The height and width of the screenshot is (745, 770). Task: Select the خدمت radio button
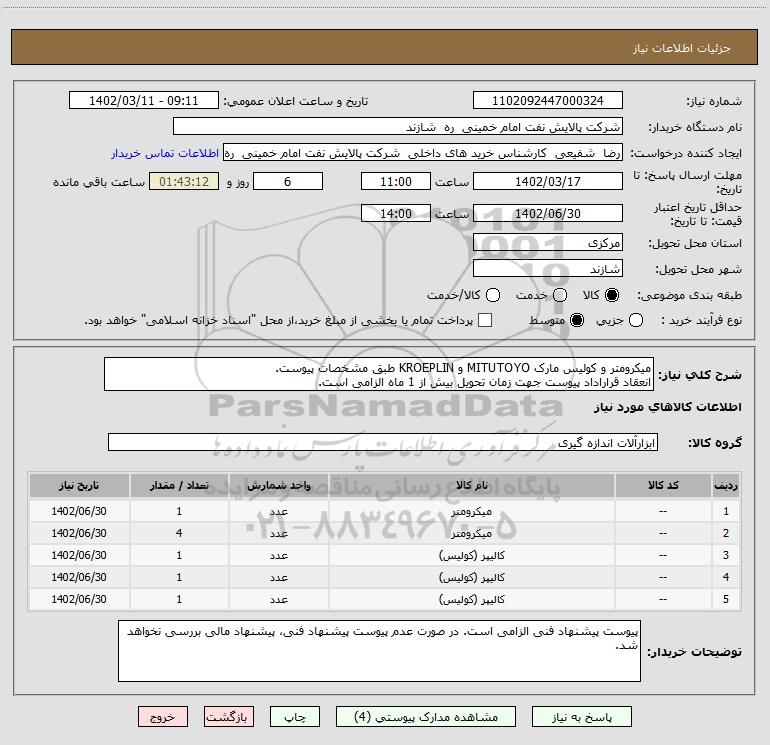click(560, 295)
